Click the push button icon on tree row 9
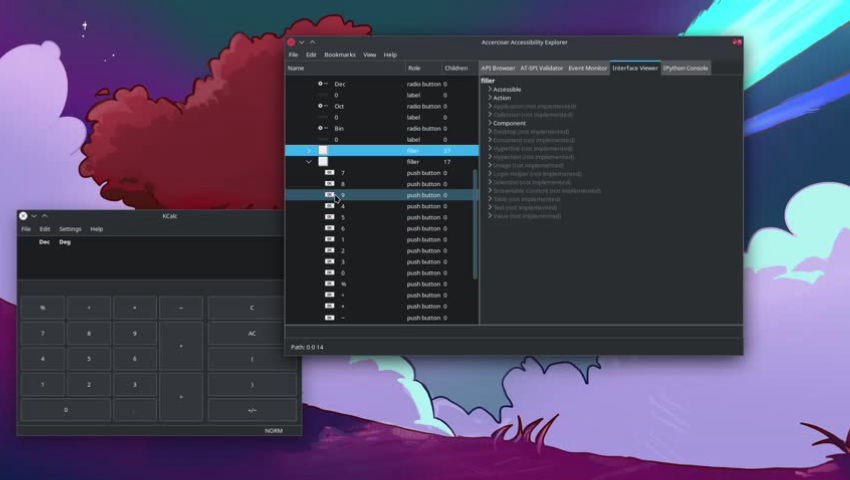 [329, 195]
